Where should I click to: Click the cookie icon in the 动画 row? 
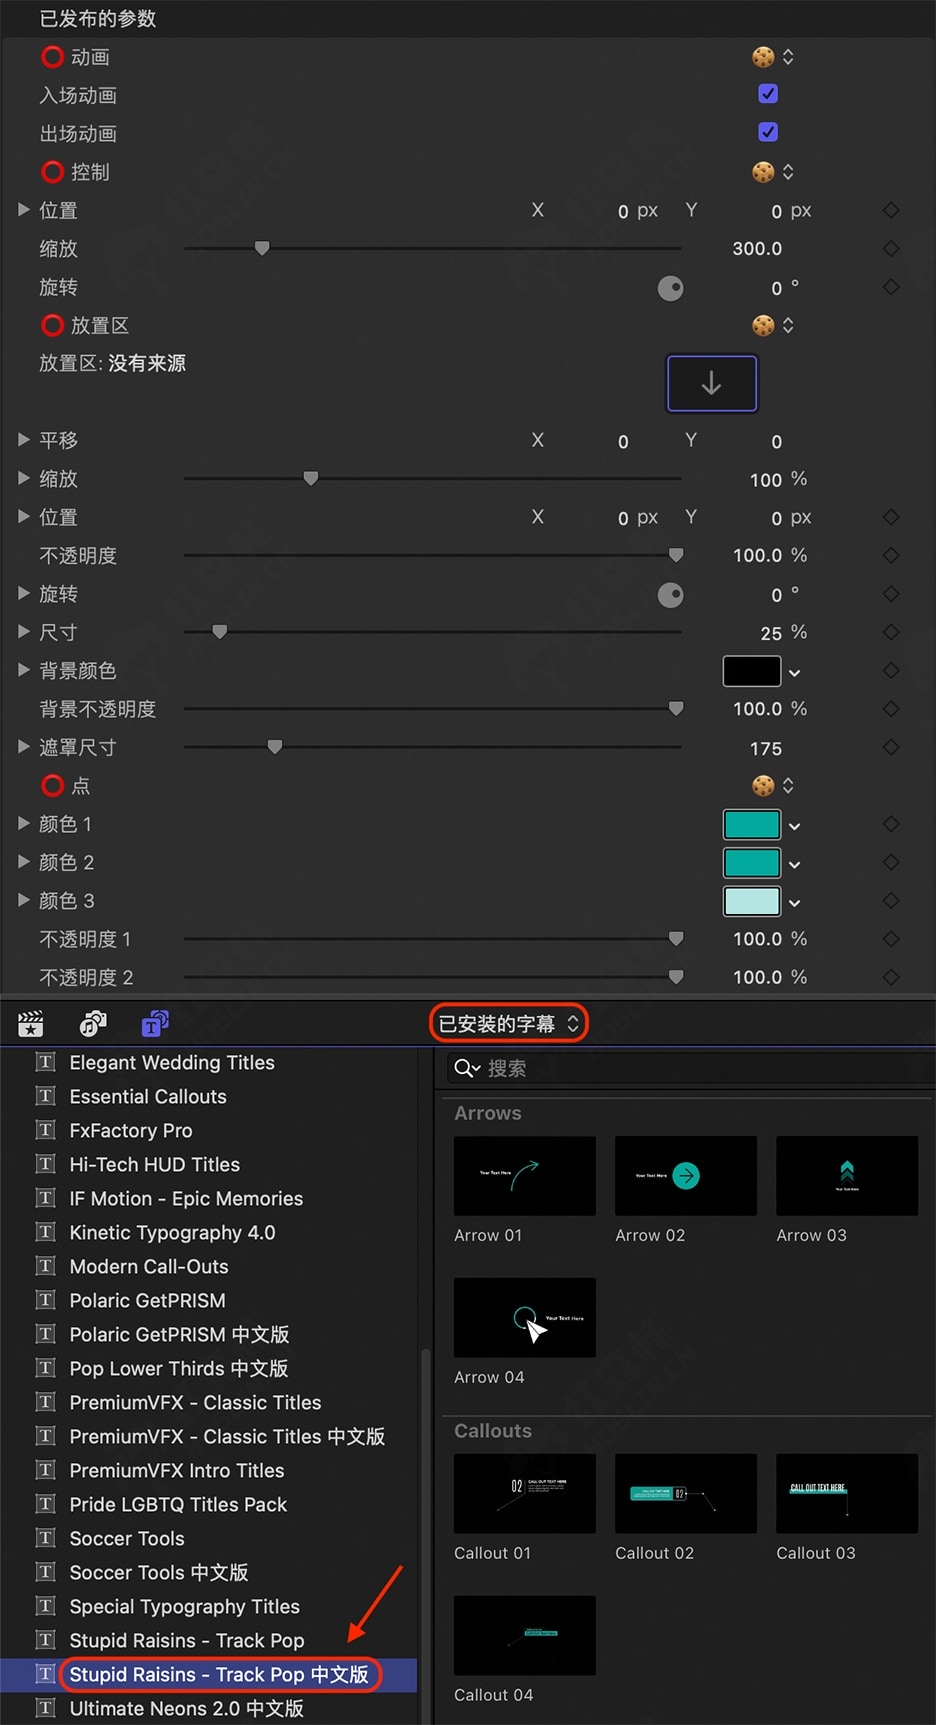763,57
